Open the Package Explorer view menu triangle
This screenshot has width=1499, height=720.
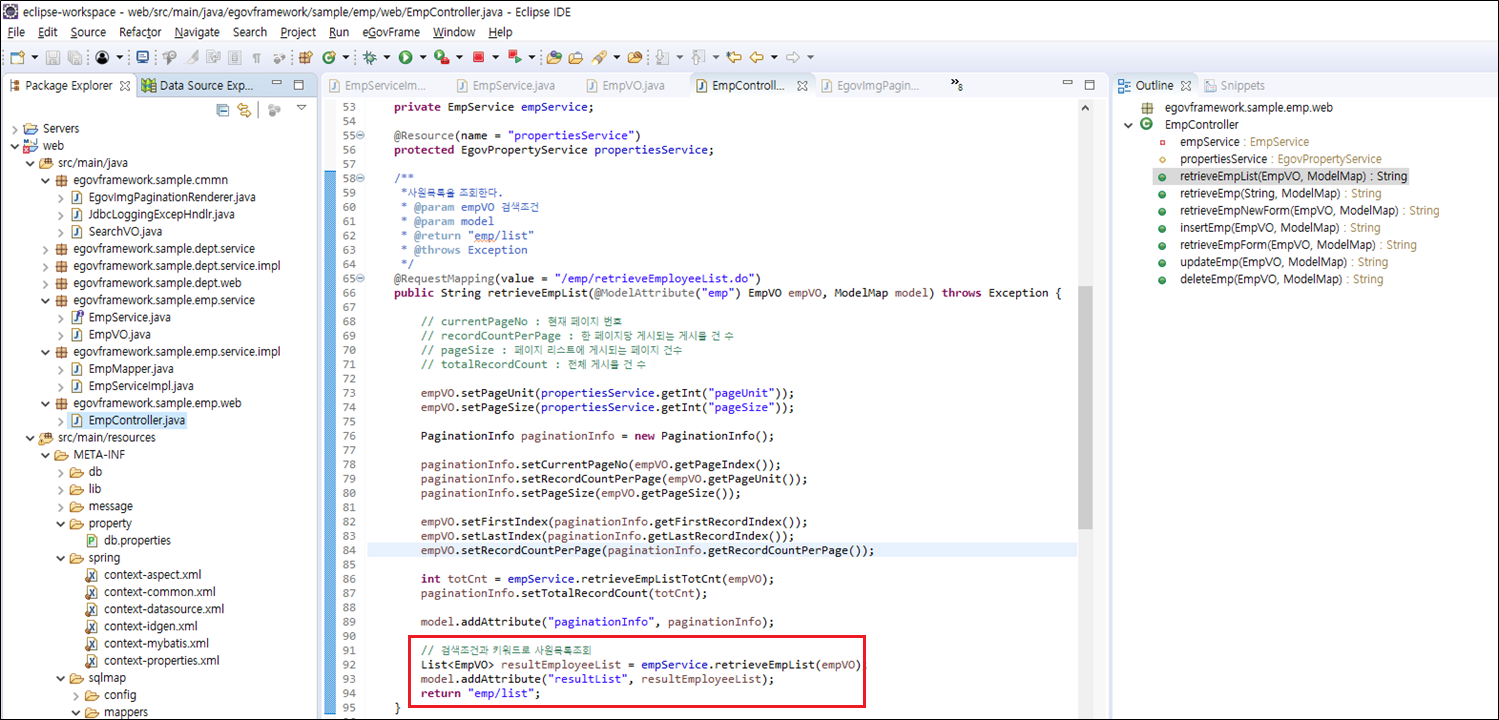pos(301,108)
